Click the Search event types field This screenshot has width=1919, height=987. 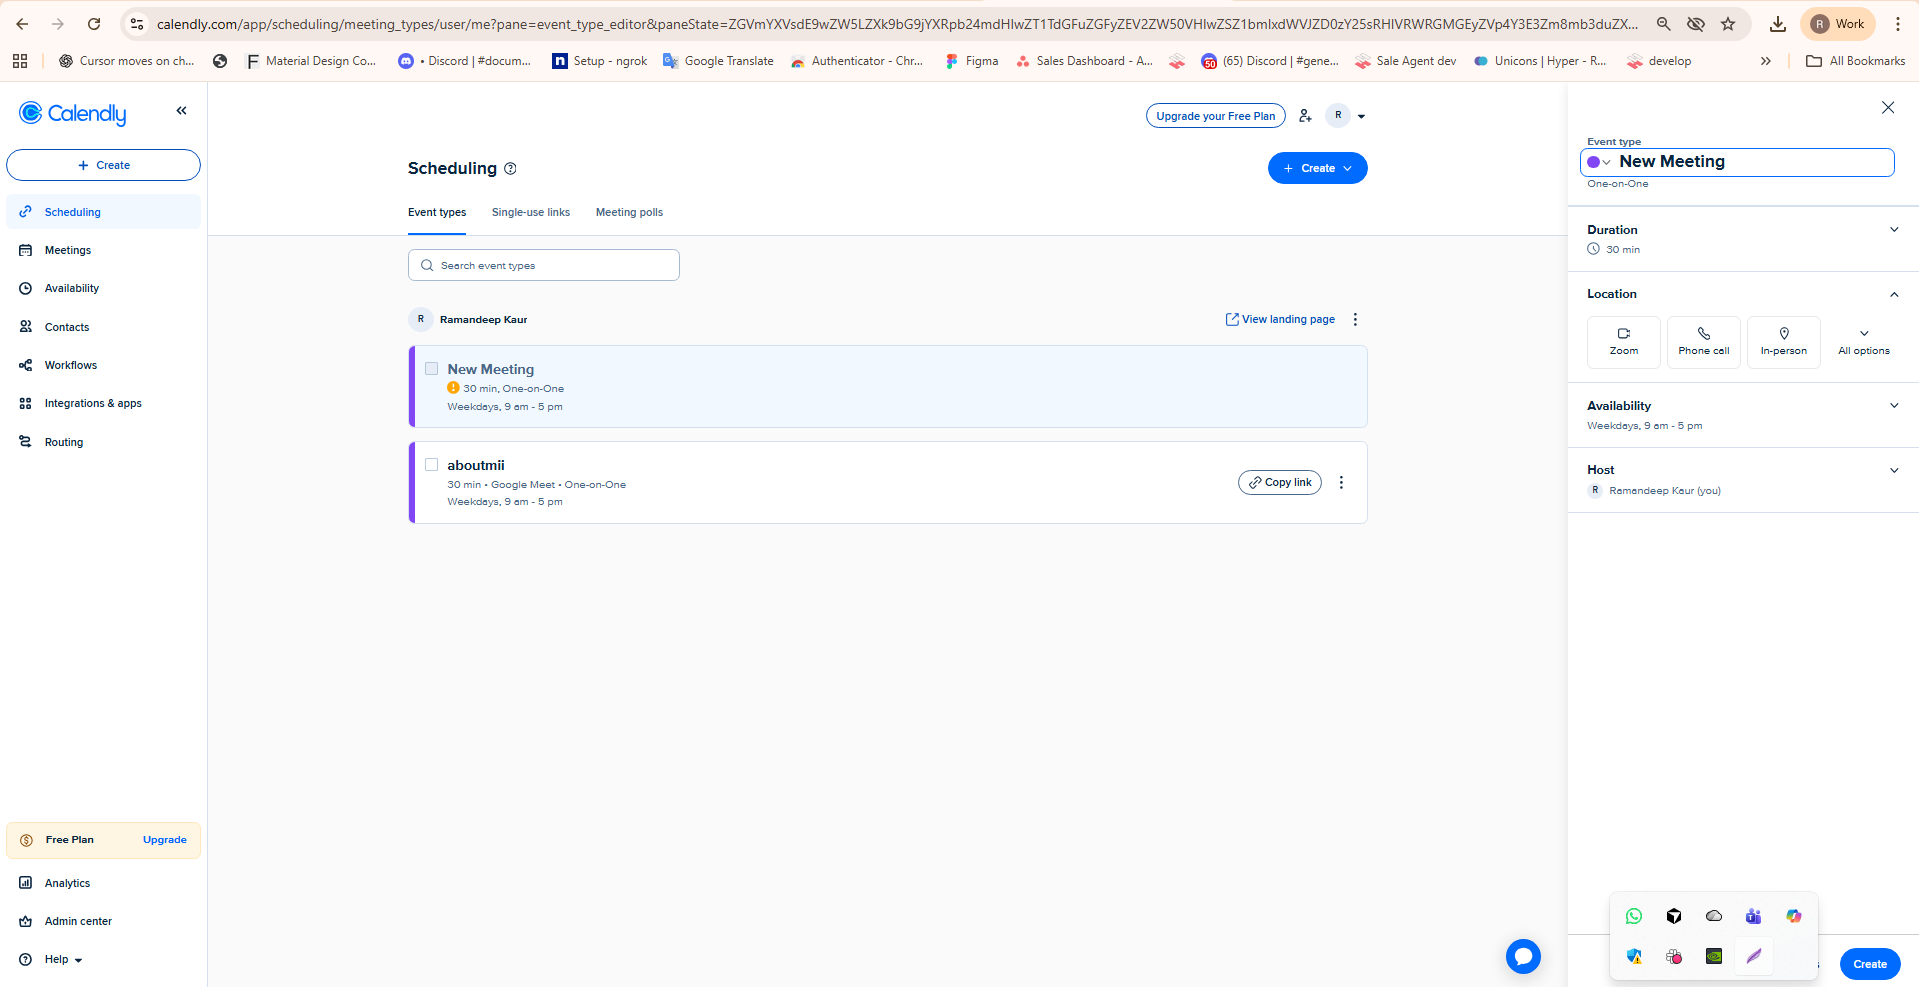tap(543, 265)
